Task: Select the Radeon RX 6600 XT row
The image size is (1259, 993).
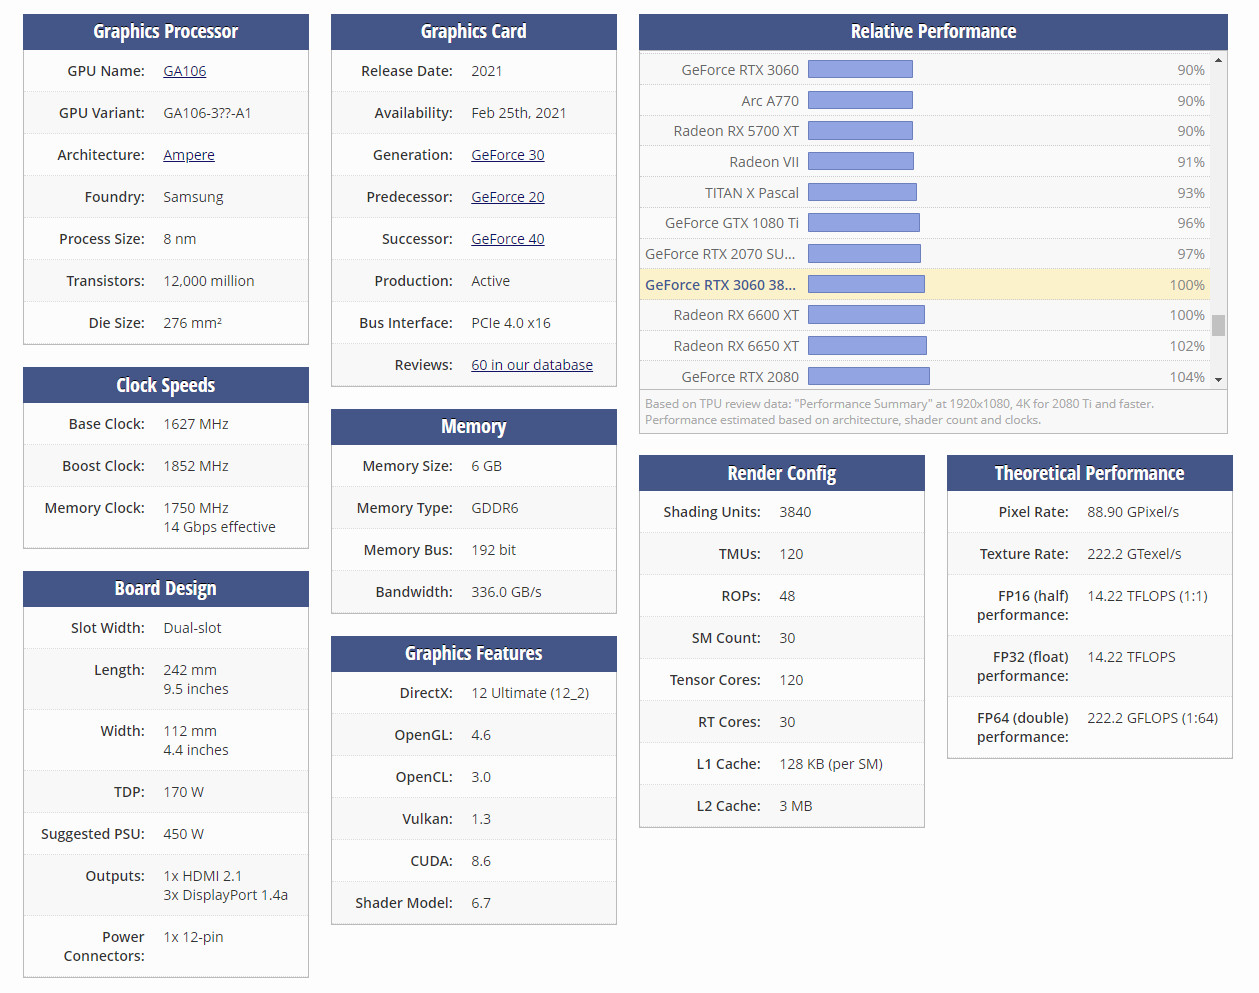Action: [925, 315]
